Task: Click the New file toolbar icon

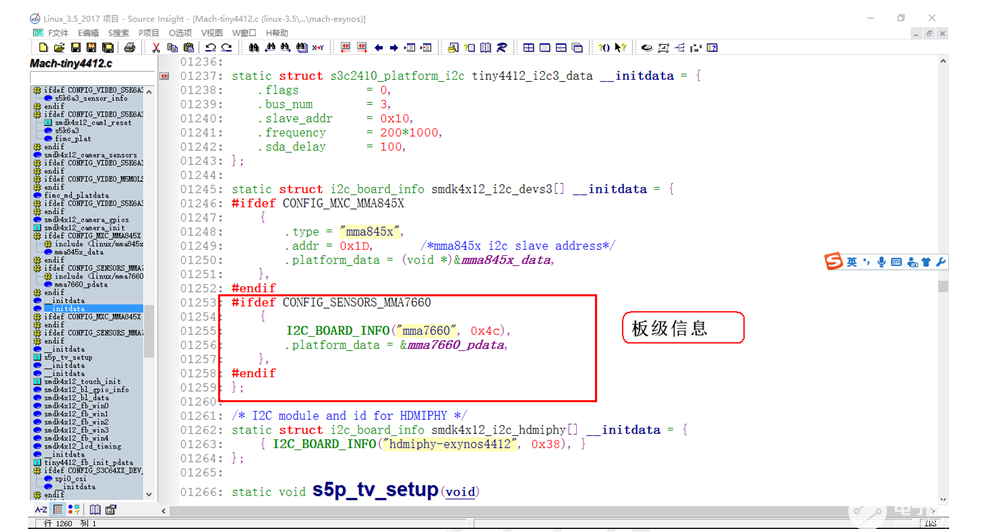Action: [x=43, y=47]
